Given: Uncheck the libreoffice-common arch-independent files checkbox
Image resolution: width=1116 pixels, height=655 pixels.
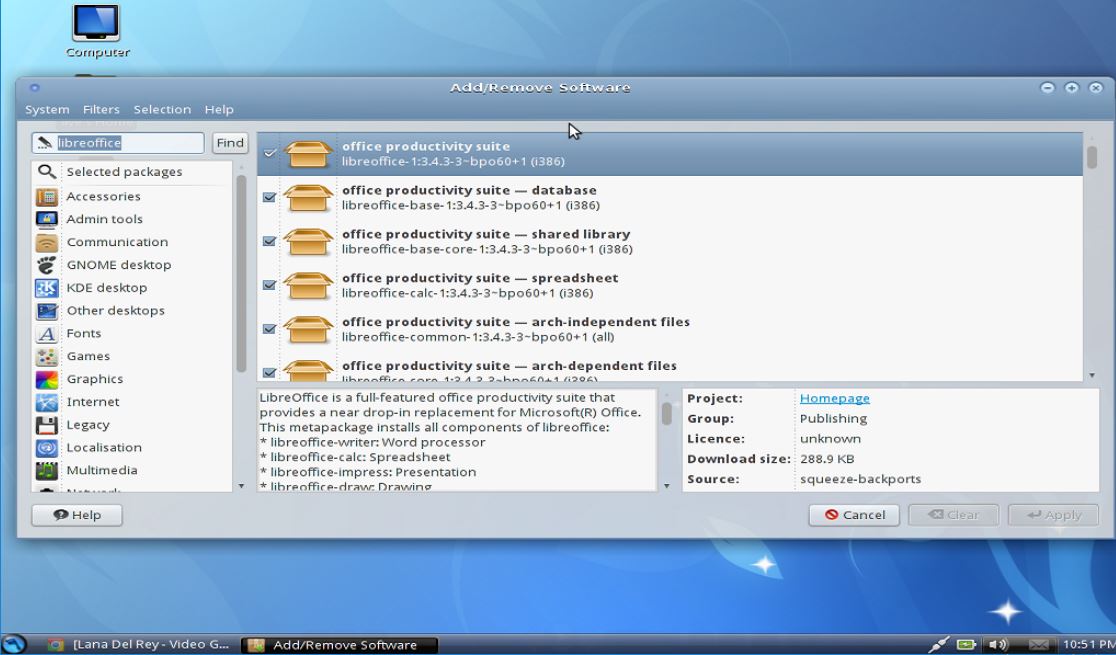Looking at the screenshot, I should [x=269, y=329].
